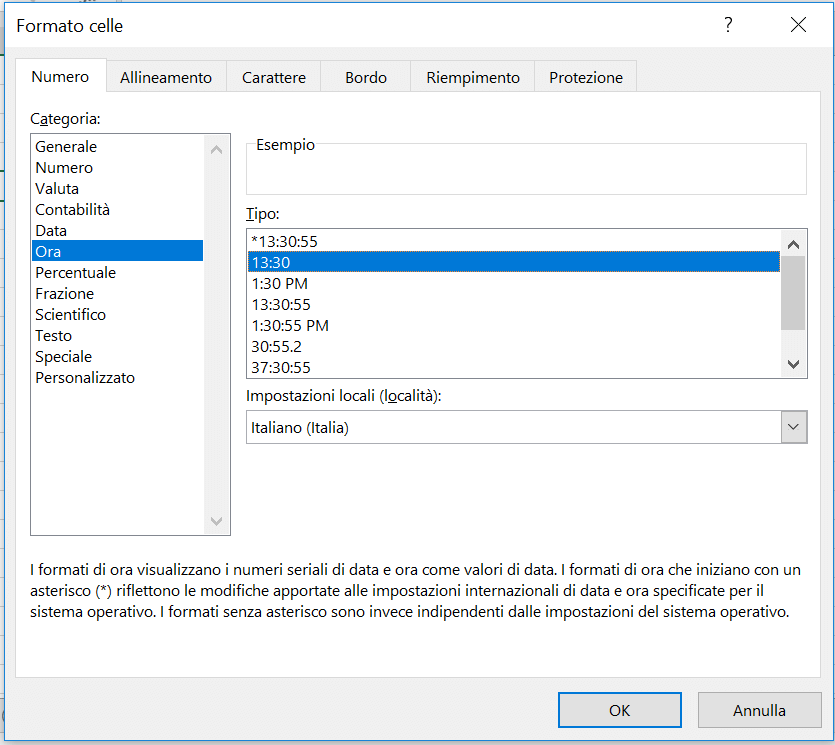Click the Tipo list scrollbar thumb
This screenshot has height=745, width=835.
[793, 293]
